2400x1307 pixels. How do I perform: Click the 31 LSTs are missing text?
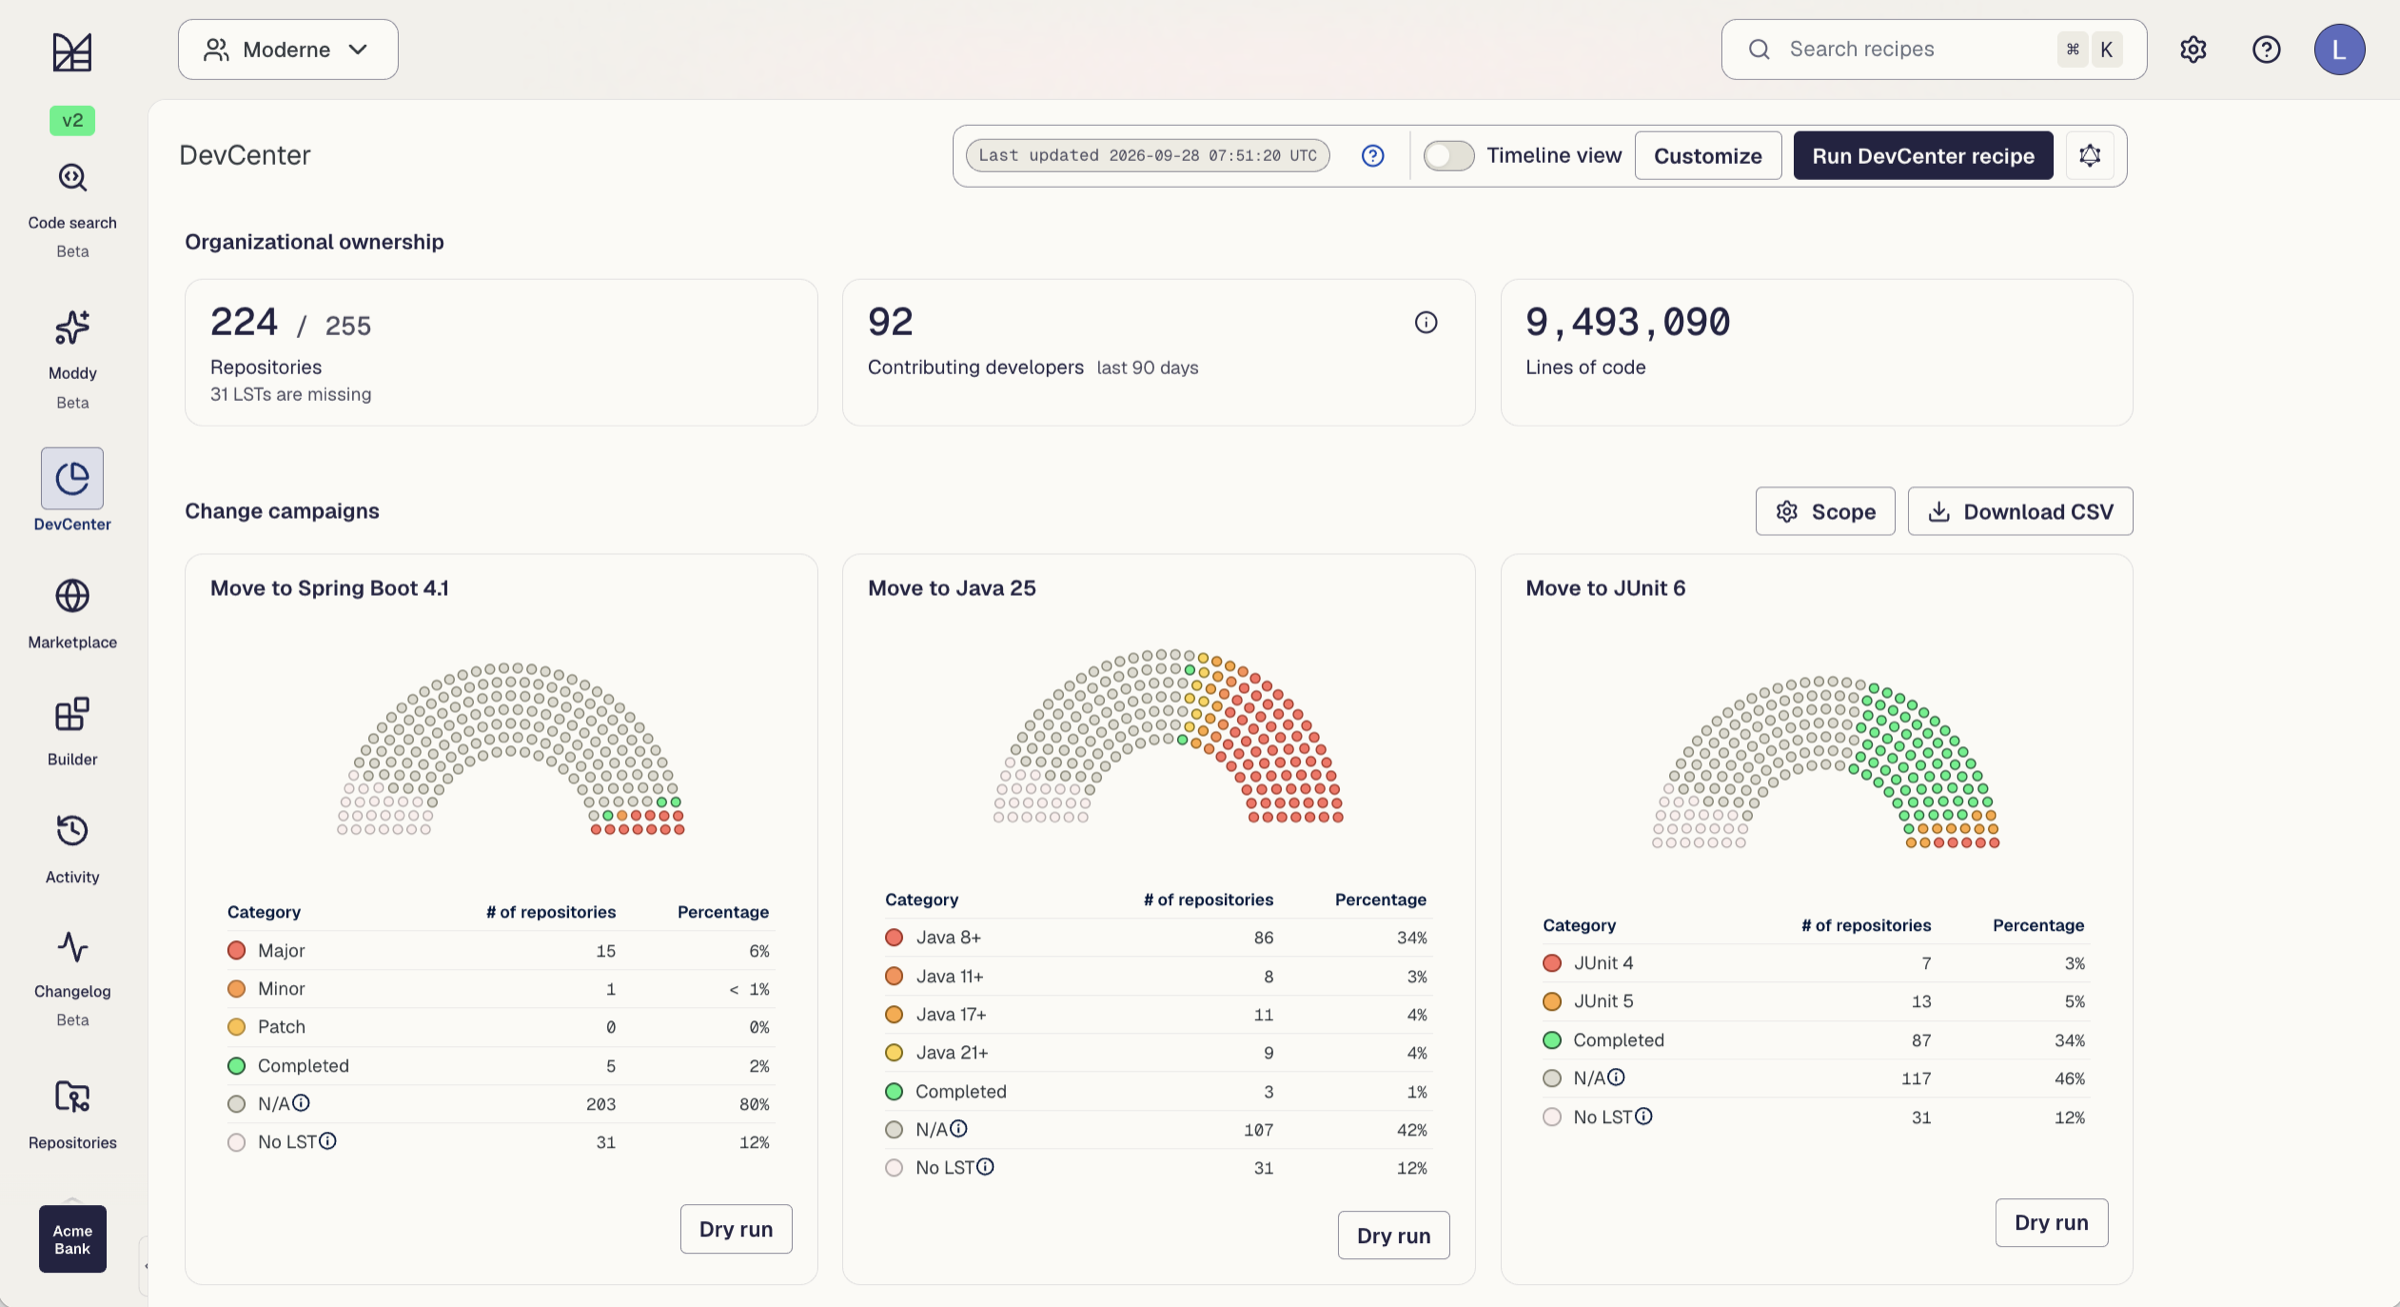pos(290,394)
